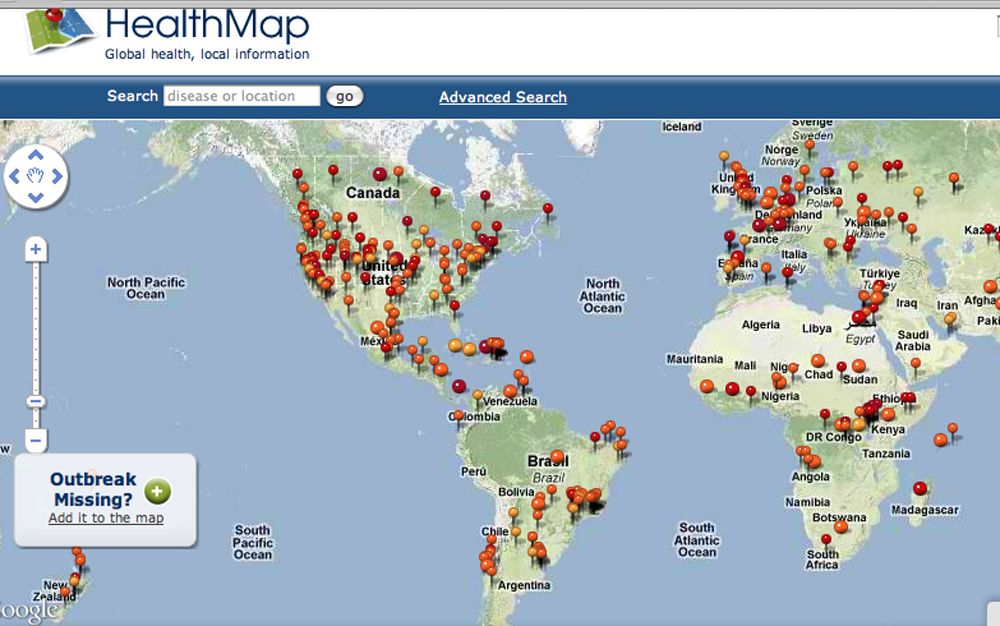Zoom out with the minus button

pyautogui.click(x=36, y=440)
